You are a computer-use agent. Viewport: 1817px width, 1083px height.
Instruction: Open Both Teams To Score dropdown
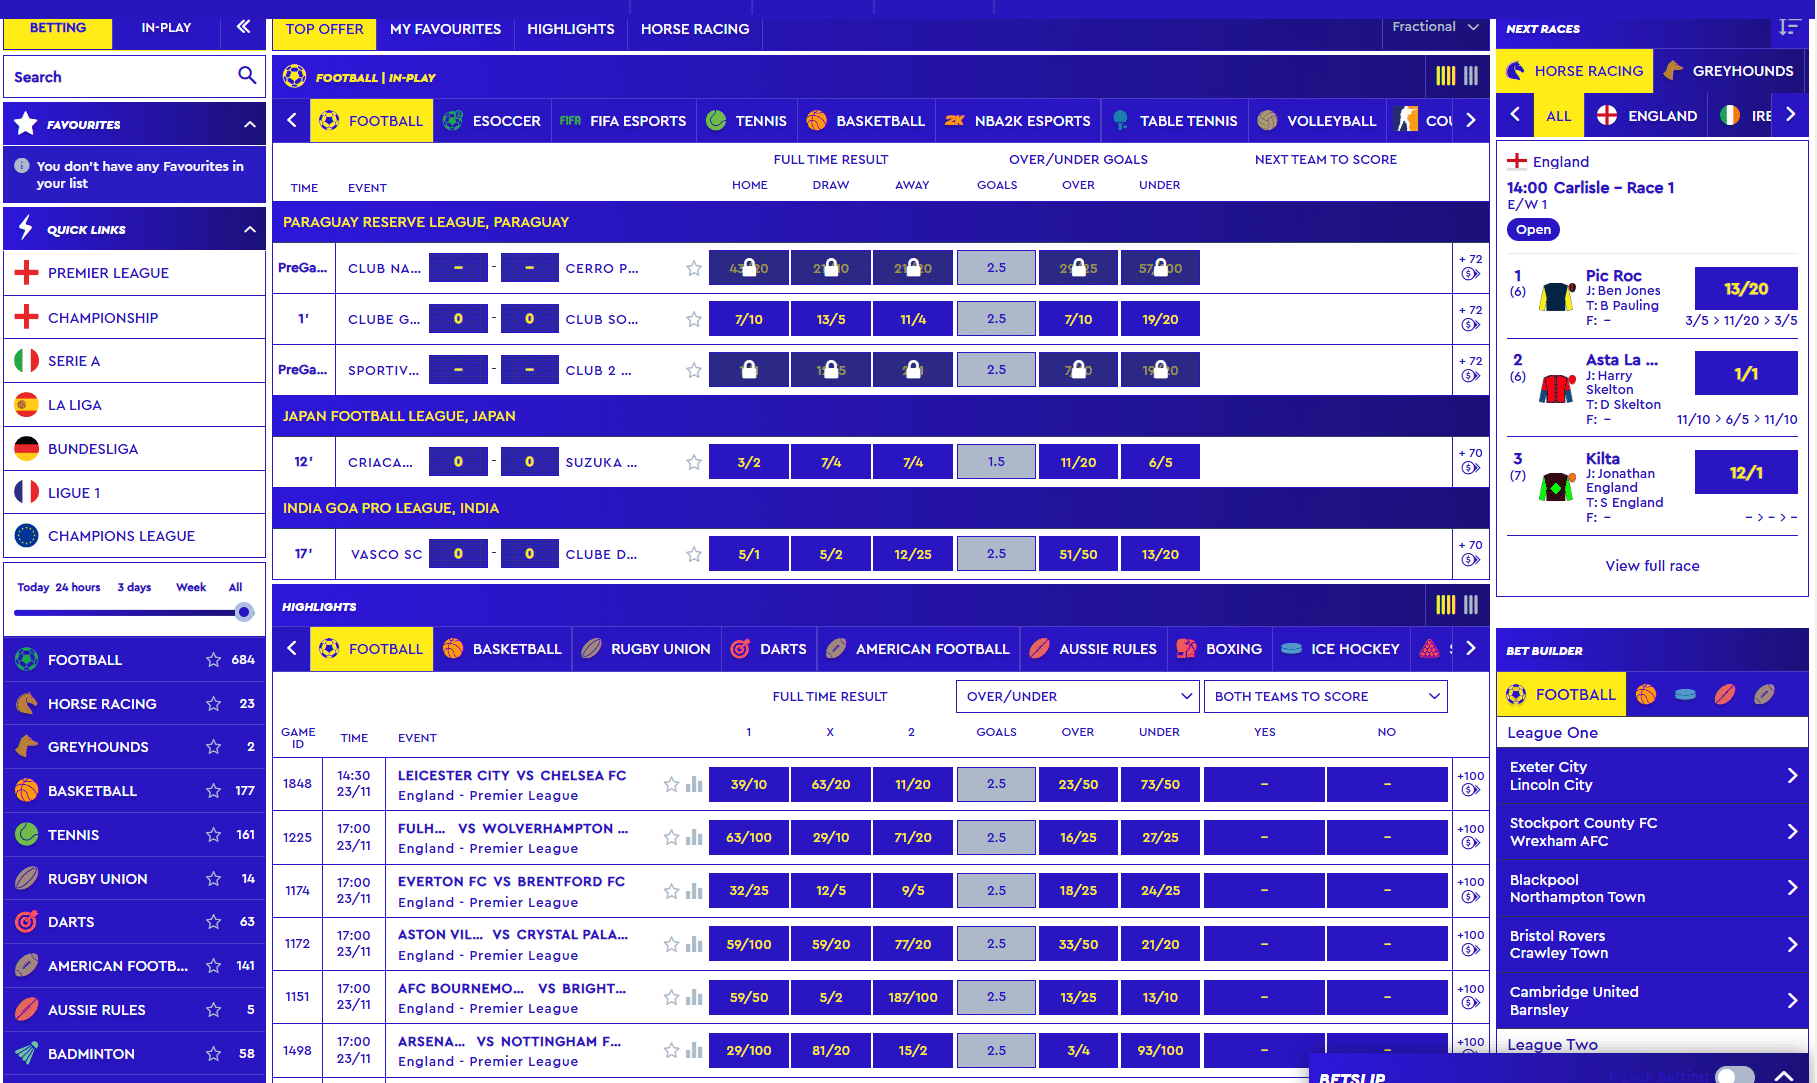(x=1326, y=696)
